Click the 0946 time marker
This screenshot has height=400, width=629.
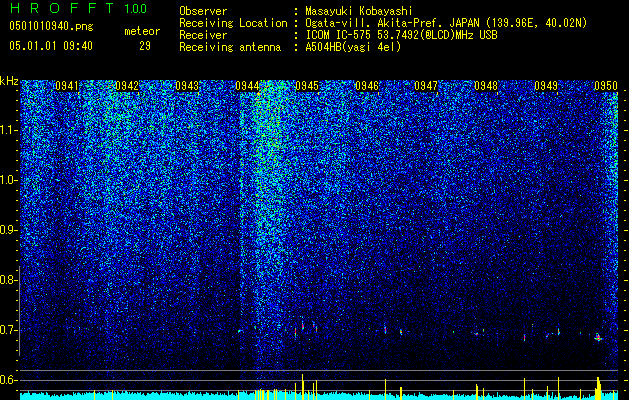(x=367, y=86)
